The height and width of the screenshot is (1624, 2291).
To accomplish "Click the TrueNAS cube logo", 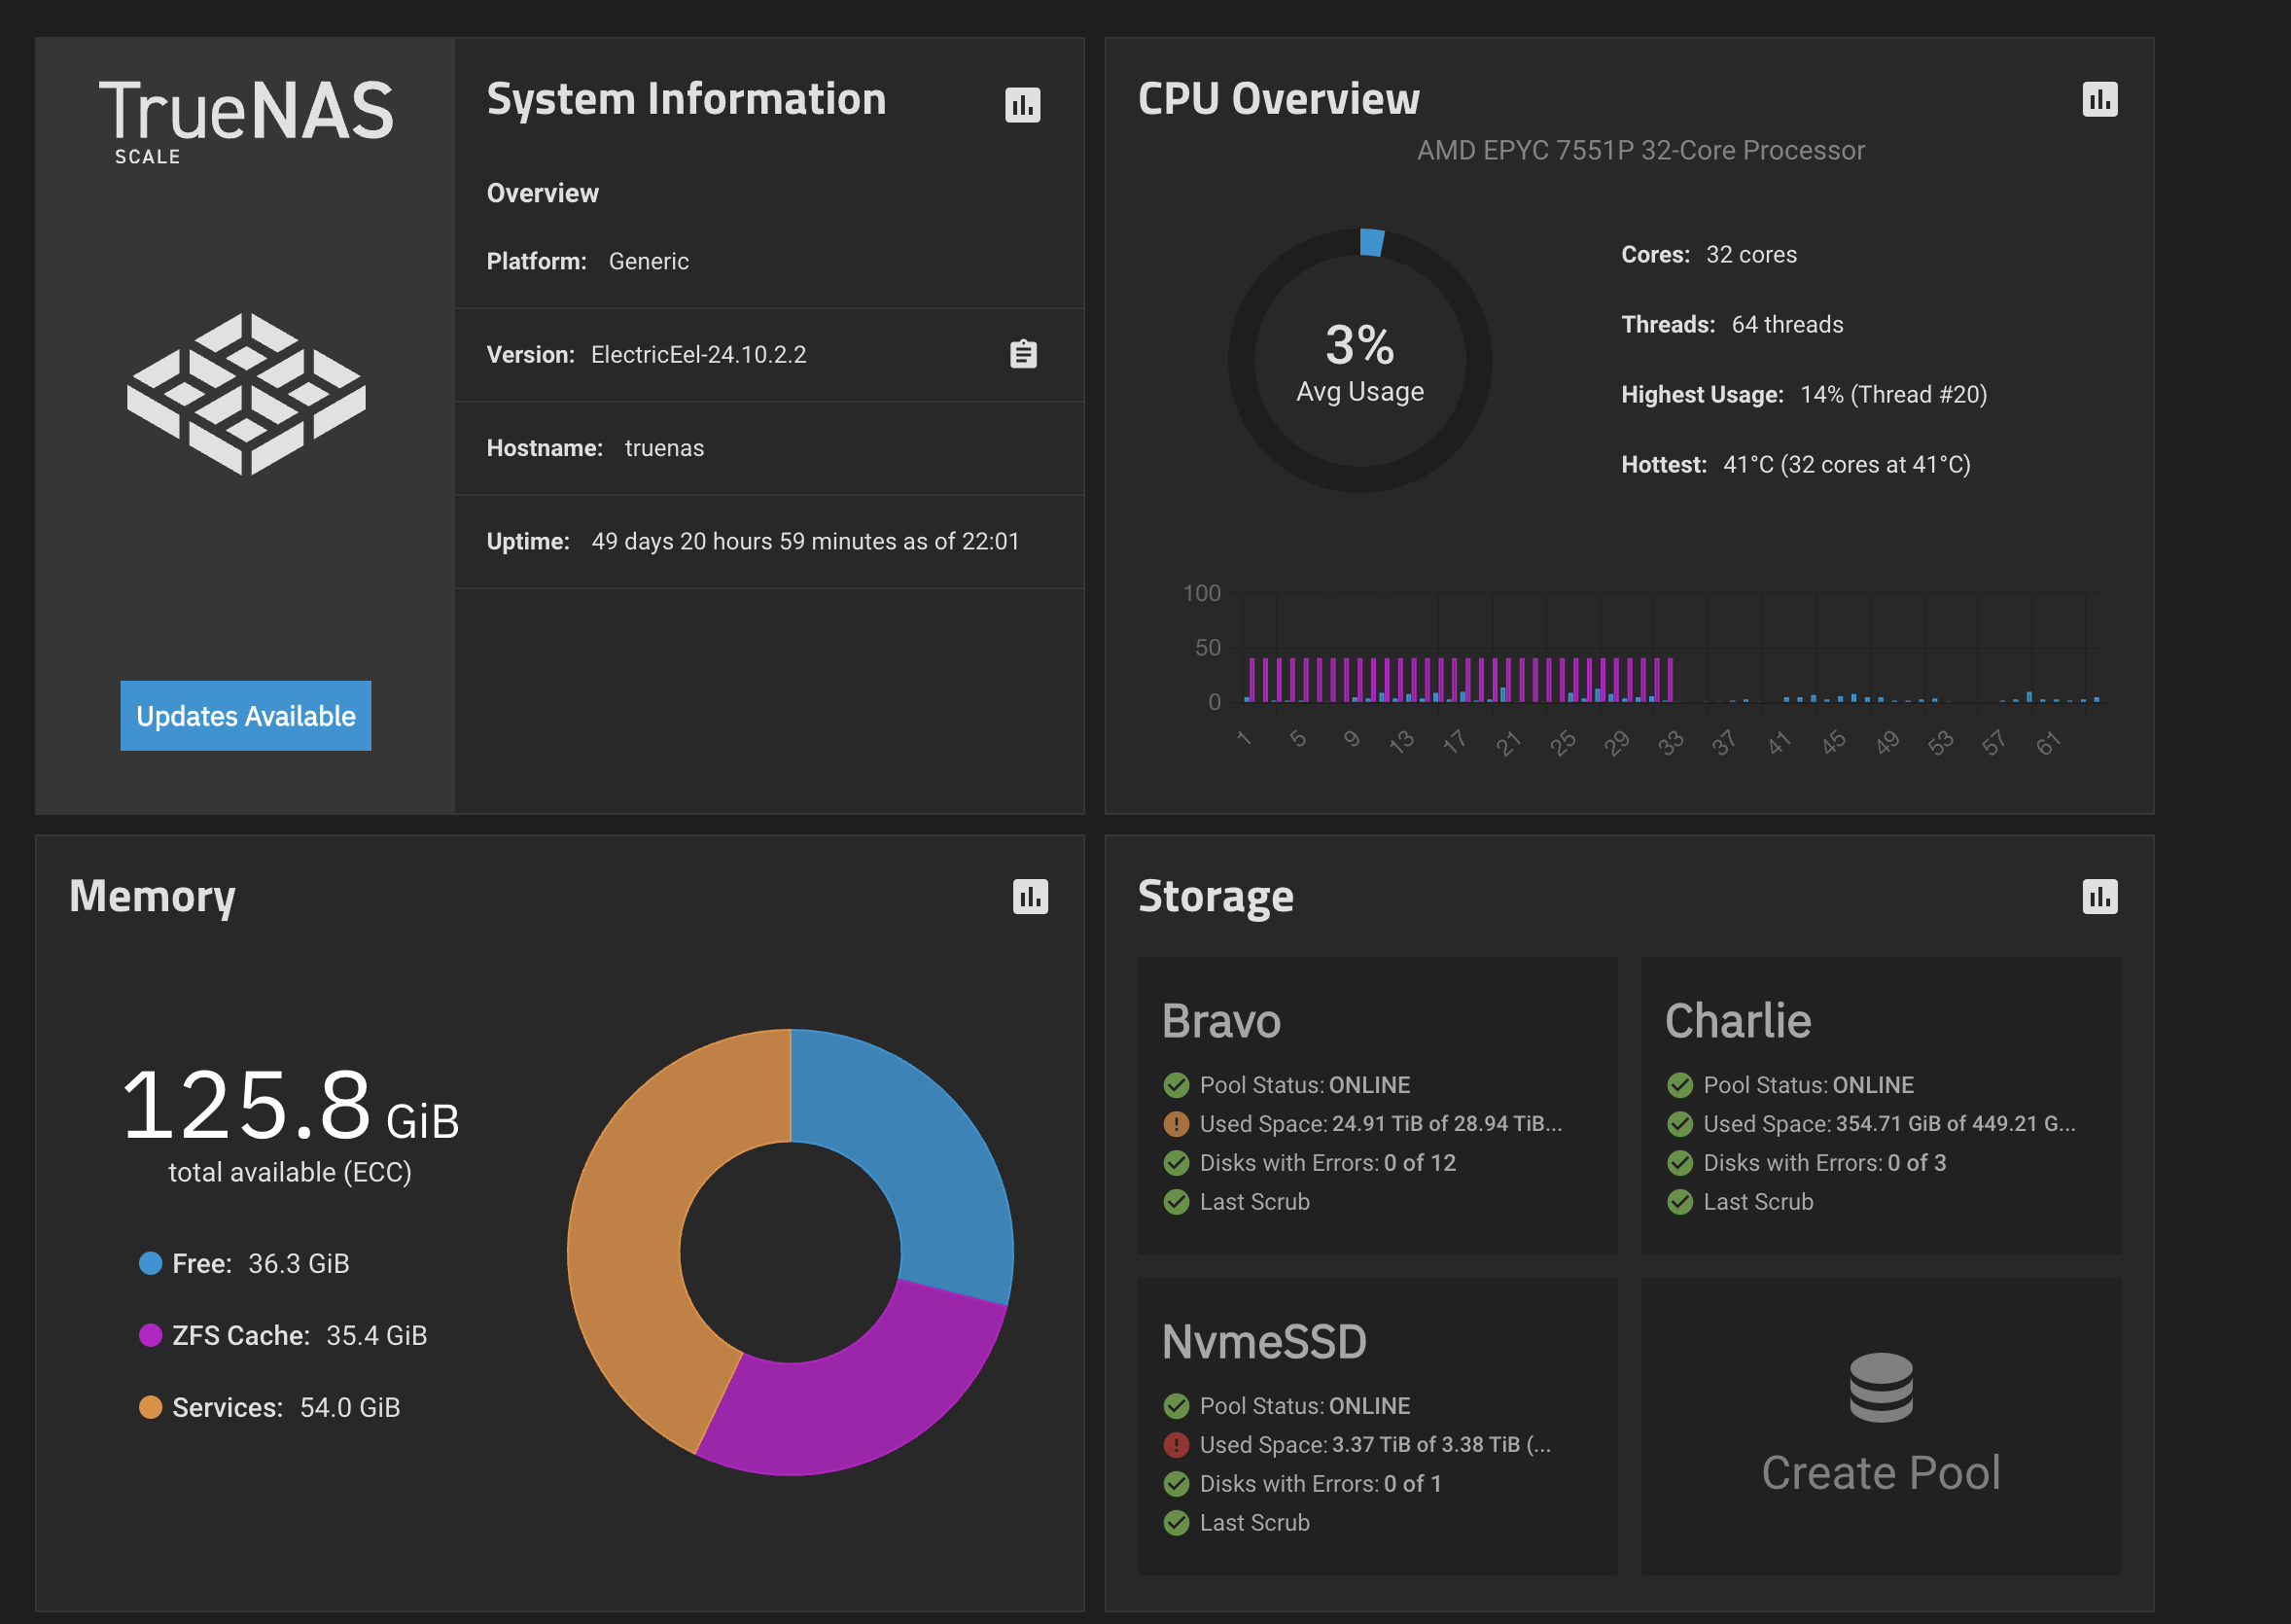I will tap(246, 393).
